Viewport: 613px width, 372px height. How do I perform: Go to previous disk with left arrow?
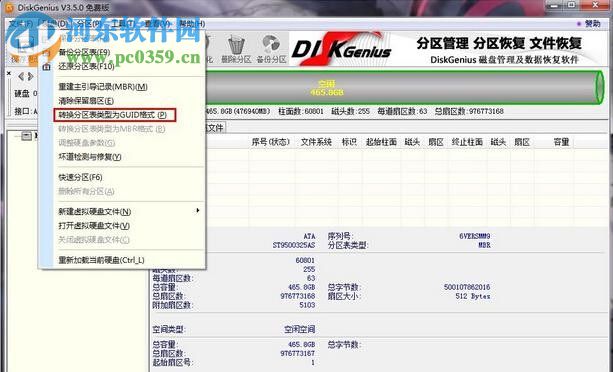pyautogui.click(x=21, y=76)
